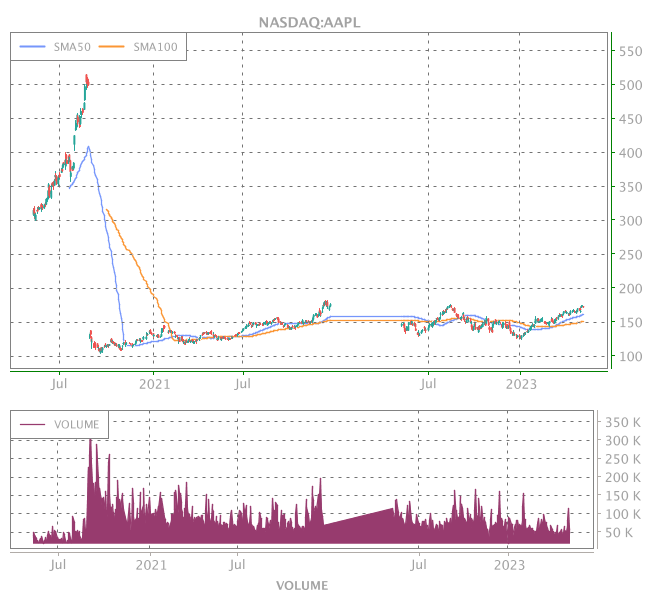Click the VOLUME legend line swatch
Image resolution: width=650 pixels, height=600 pixels.
click(32, 424)
